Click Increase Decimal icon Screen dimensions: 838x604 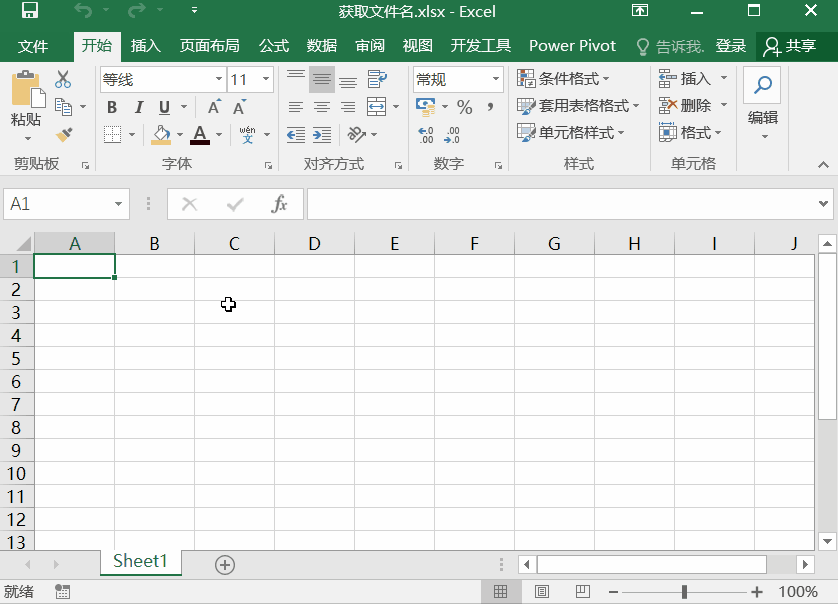(x=425, y=135)
